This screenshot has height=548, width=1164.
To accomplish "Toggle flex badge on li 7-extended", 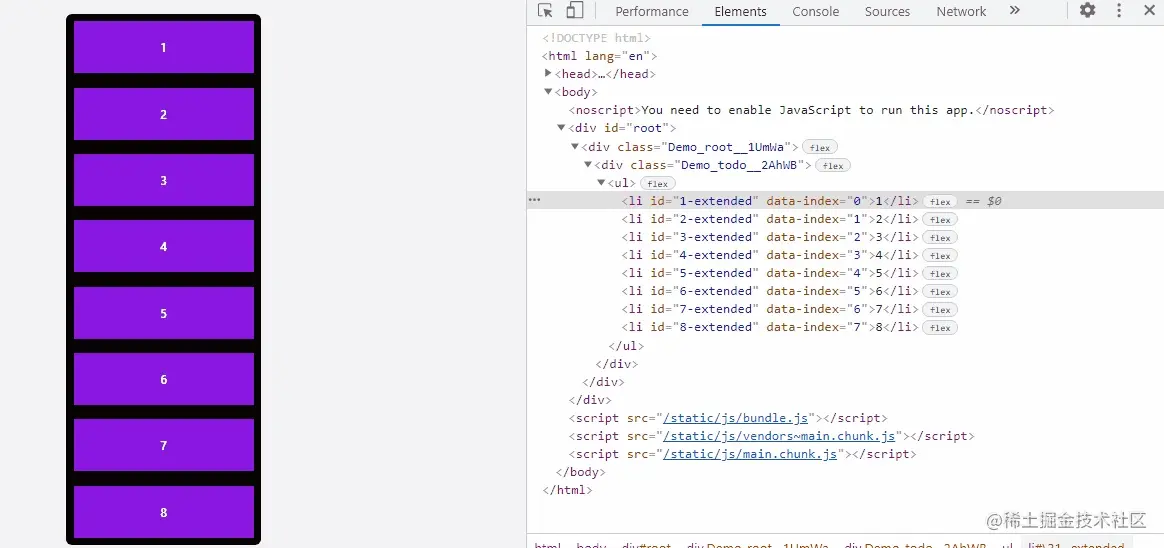I will (x=940, y=310).
